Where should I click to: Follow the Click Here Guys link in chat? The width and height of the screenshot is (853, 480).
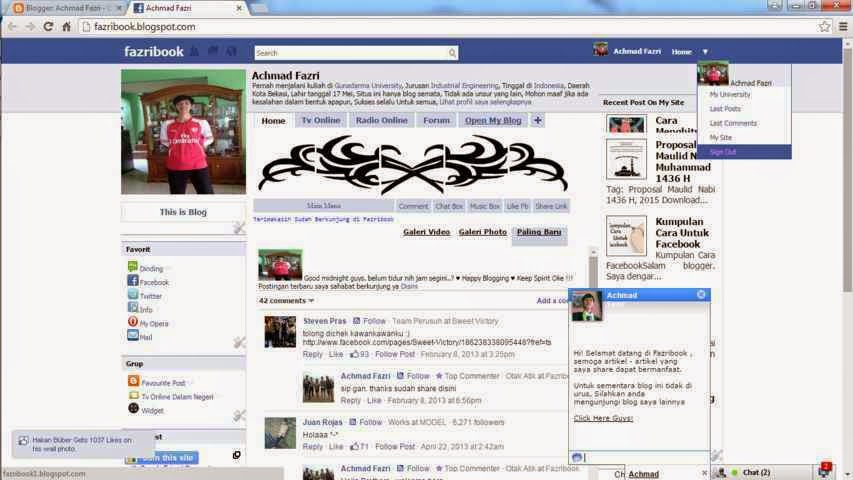(x=603, y=418)
